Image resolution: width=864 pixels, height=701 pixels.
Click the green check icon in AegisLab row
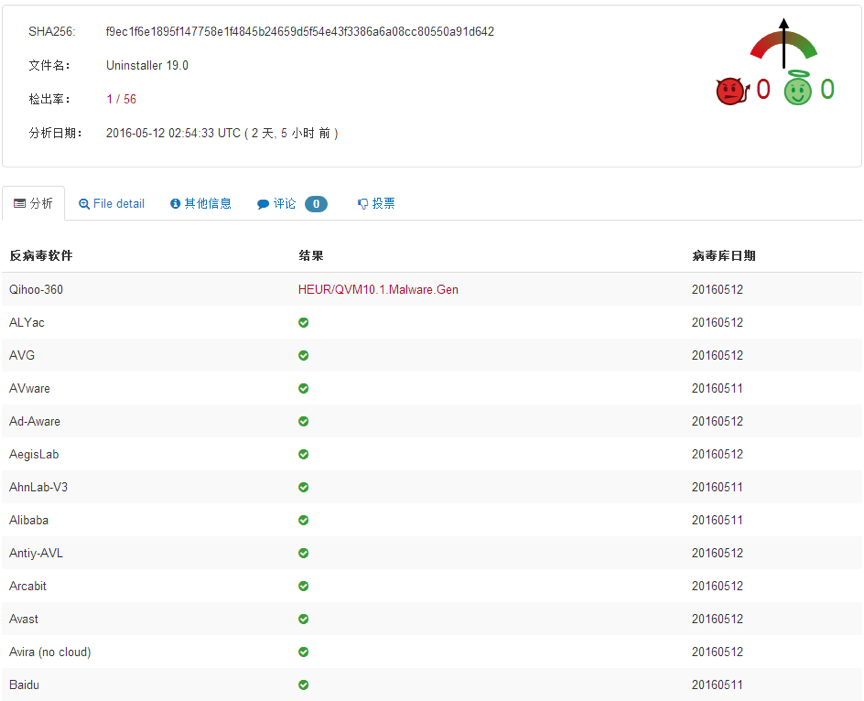pyautogui.click(x=303, y=454)
